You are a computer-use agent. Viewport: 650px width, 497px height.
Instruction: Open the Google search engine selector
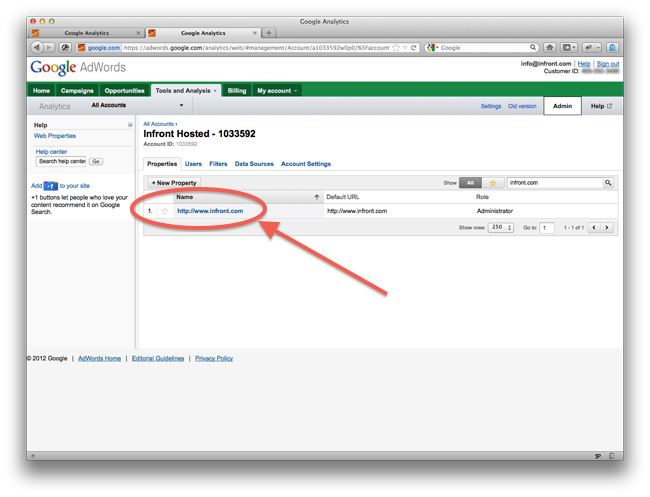click(432, 48)
